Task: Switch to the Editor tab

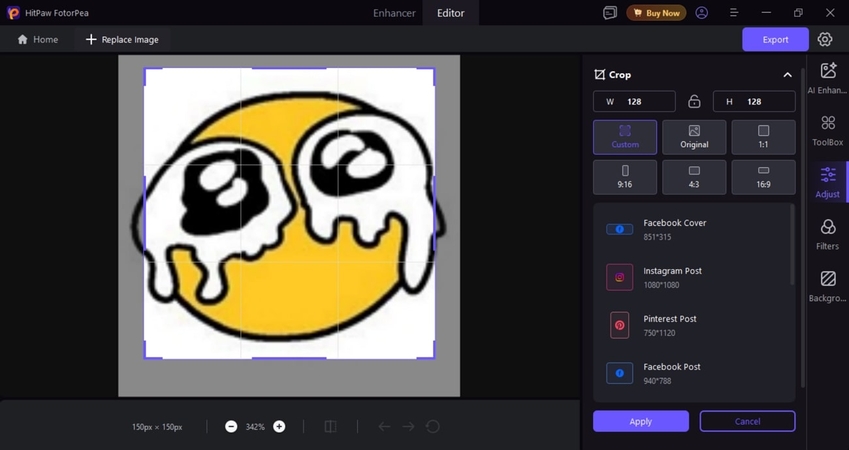Action: pos(450,13)
